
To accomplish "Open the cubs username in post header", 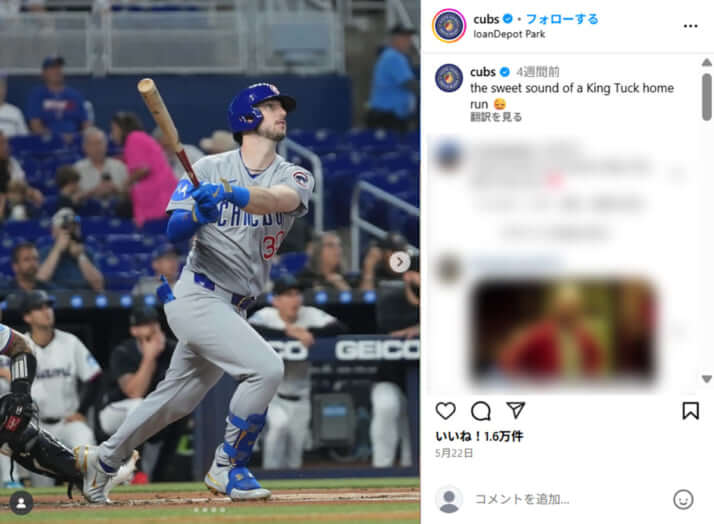I will (x=486, y=19).
